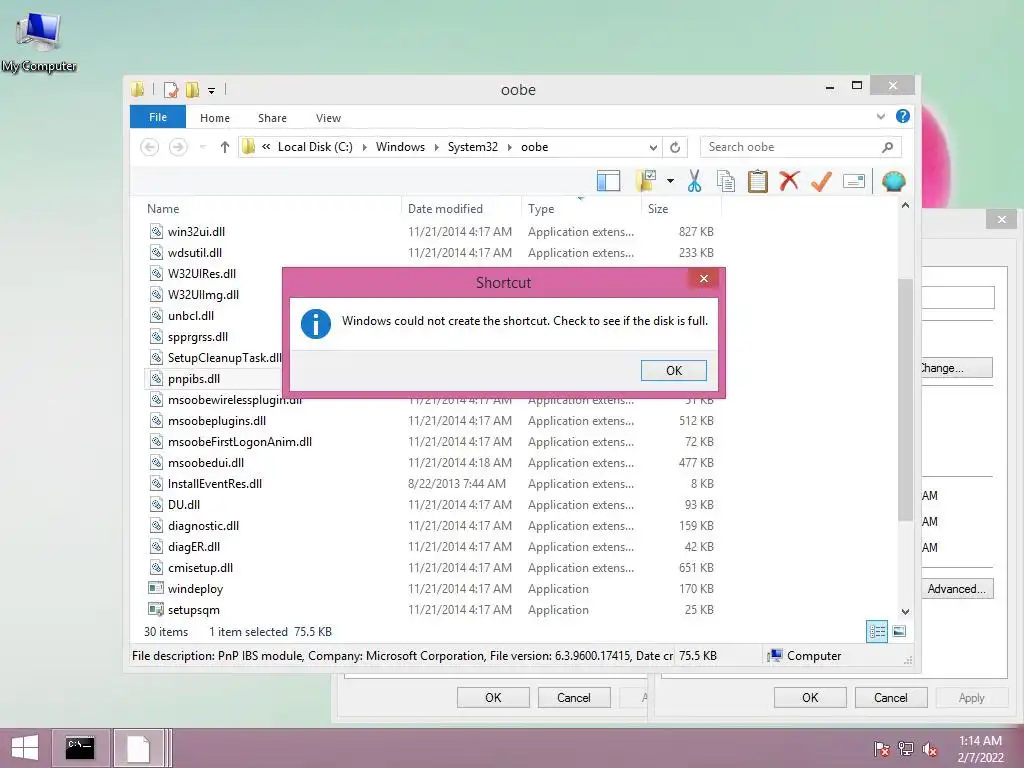The height and width of the screenshot is (768, 1024).
Task: Select win32ui.dll file
Action: click(x=196, y=232)
